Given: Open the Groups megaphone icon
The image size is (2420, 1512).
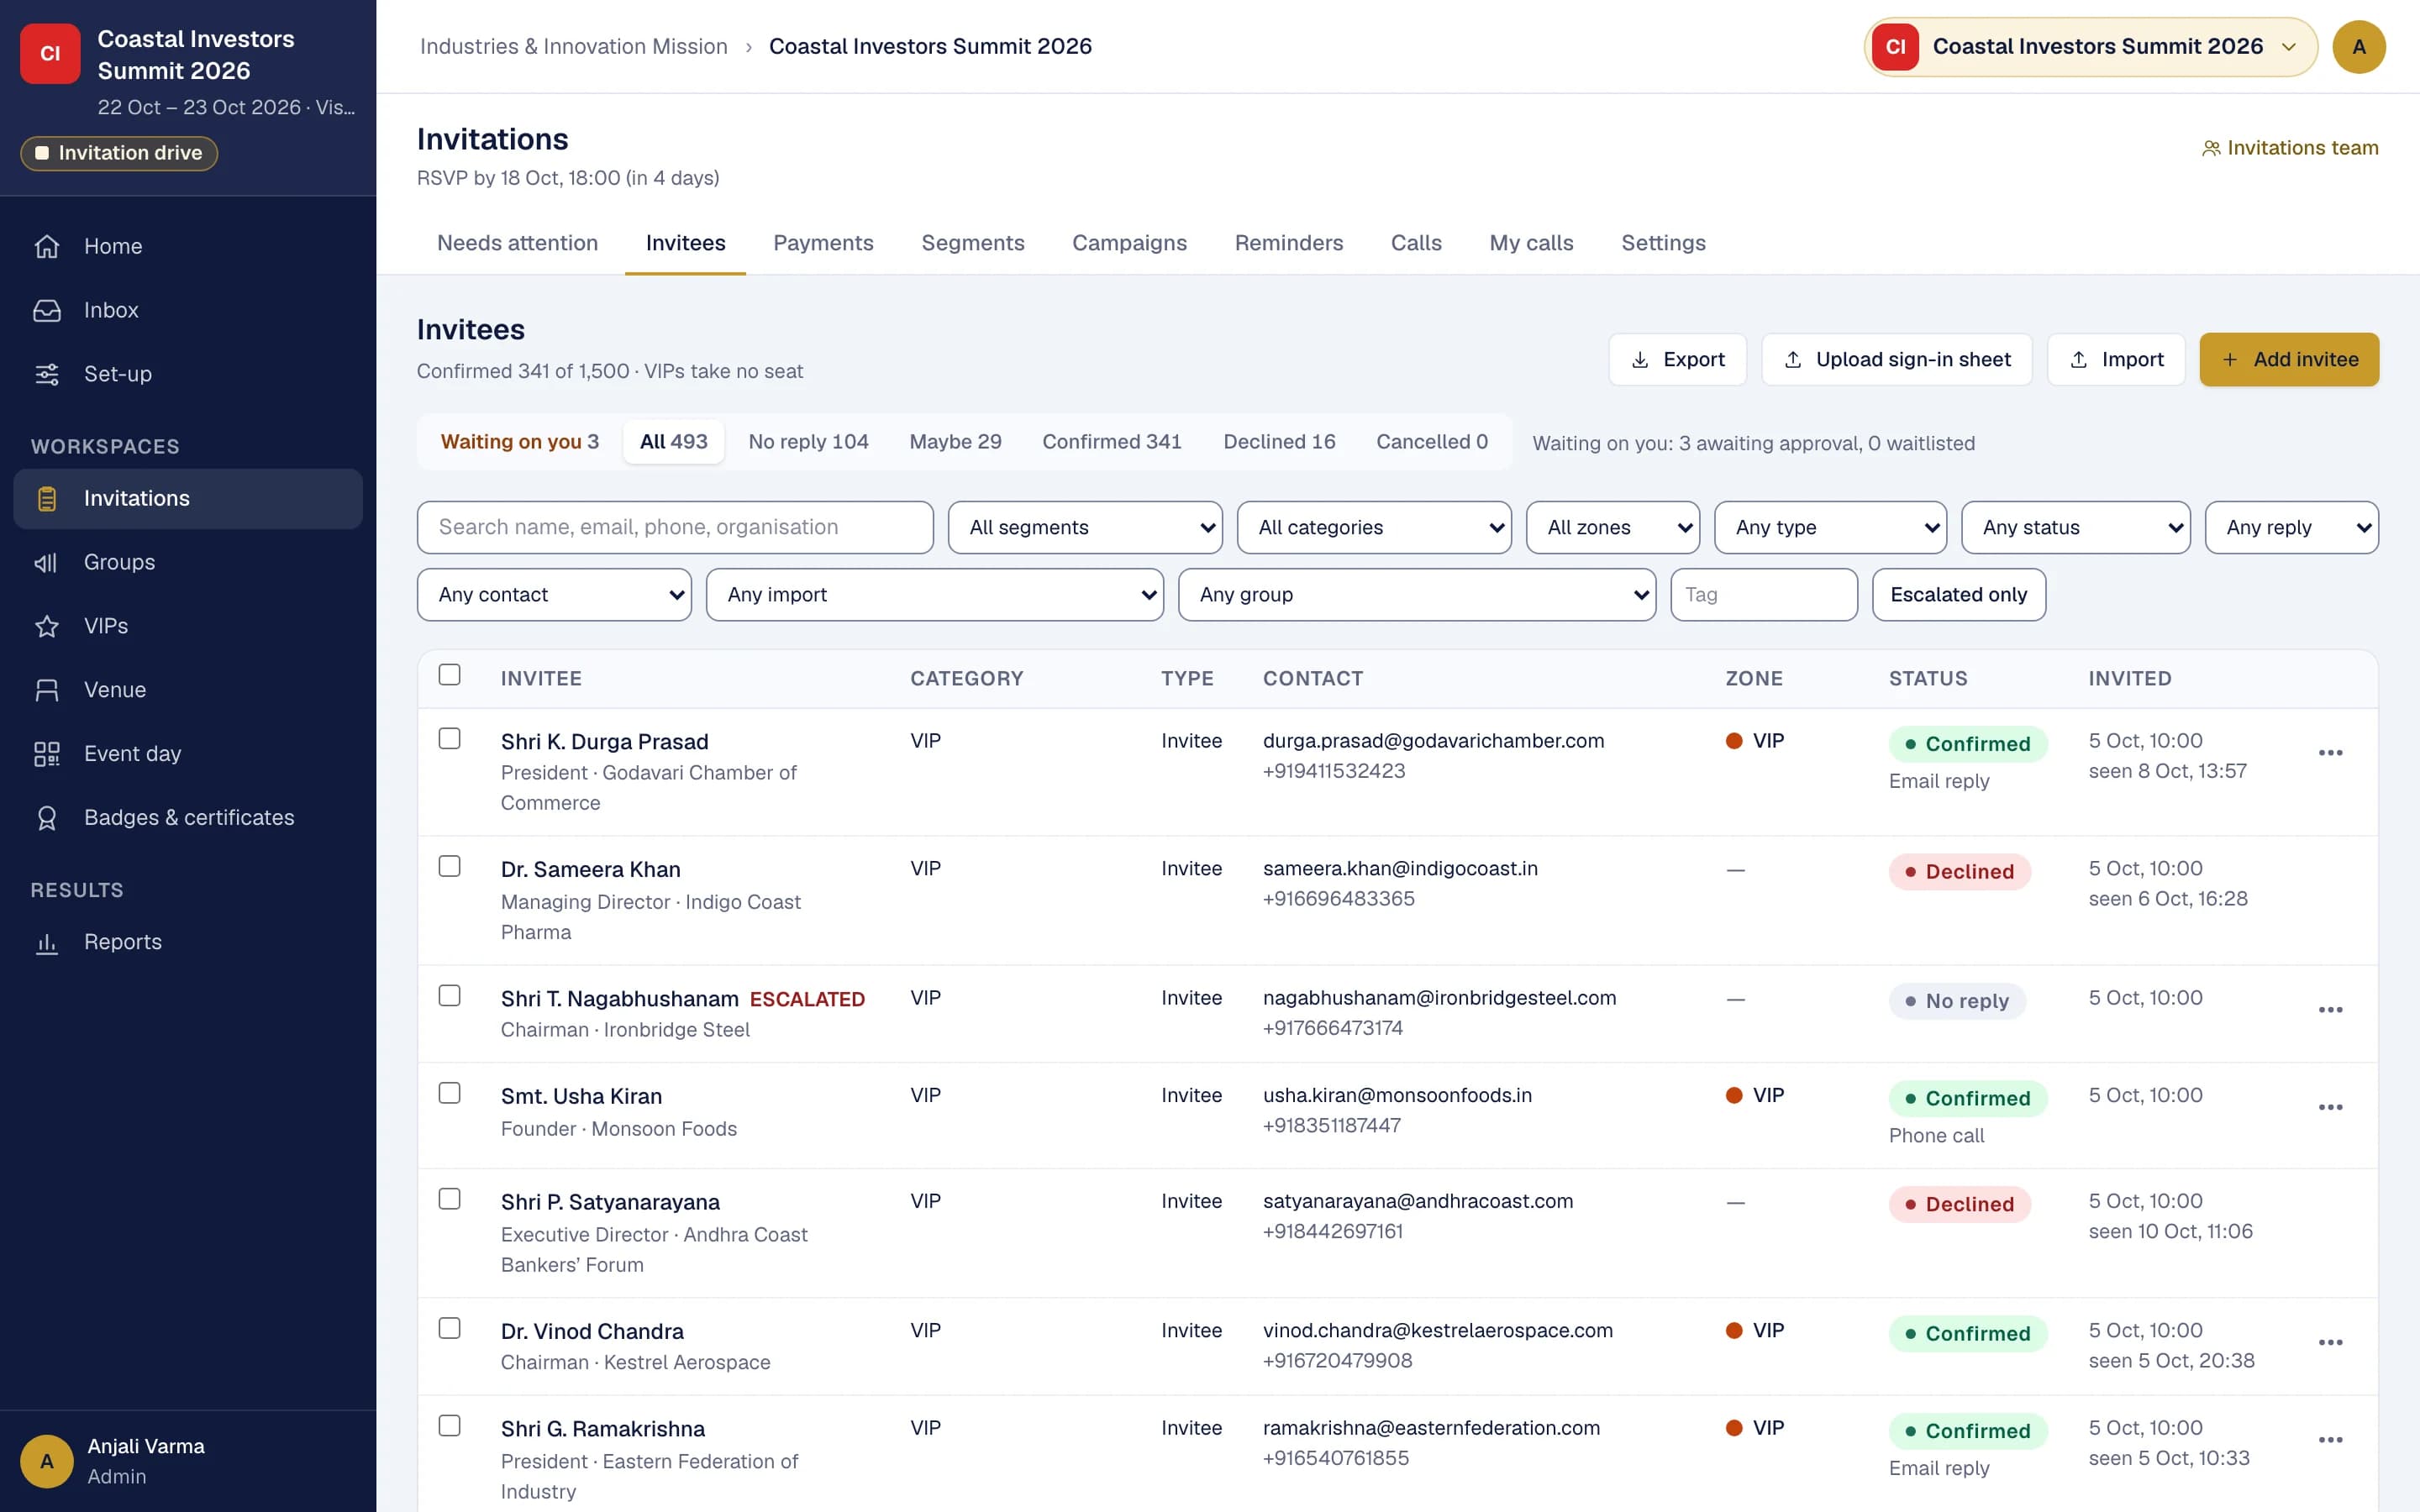Looking at the screenshot, I should click(47, 562).
